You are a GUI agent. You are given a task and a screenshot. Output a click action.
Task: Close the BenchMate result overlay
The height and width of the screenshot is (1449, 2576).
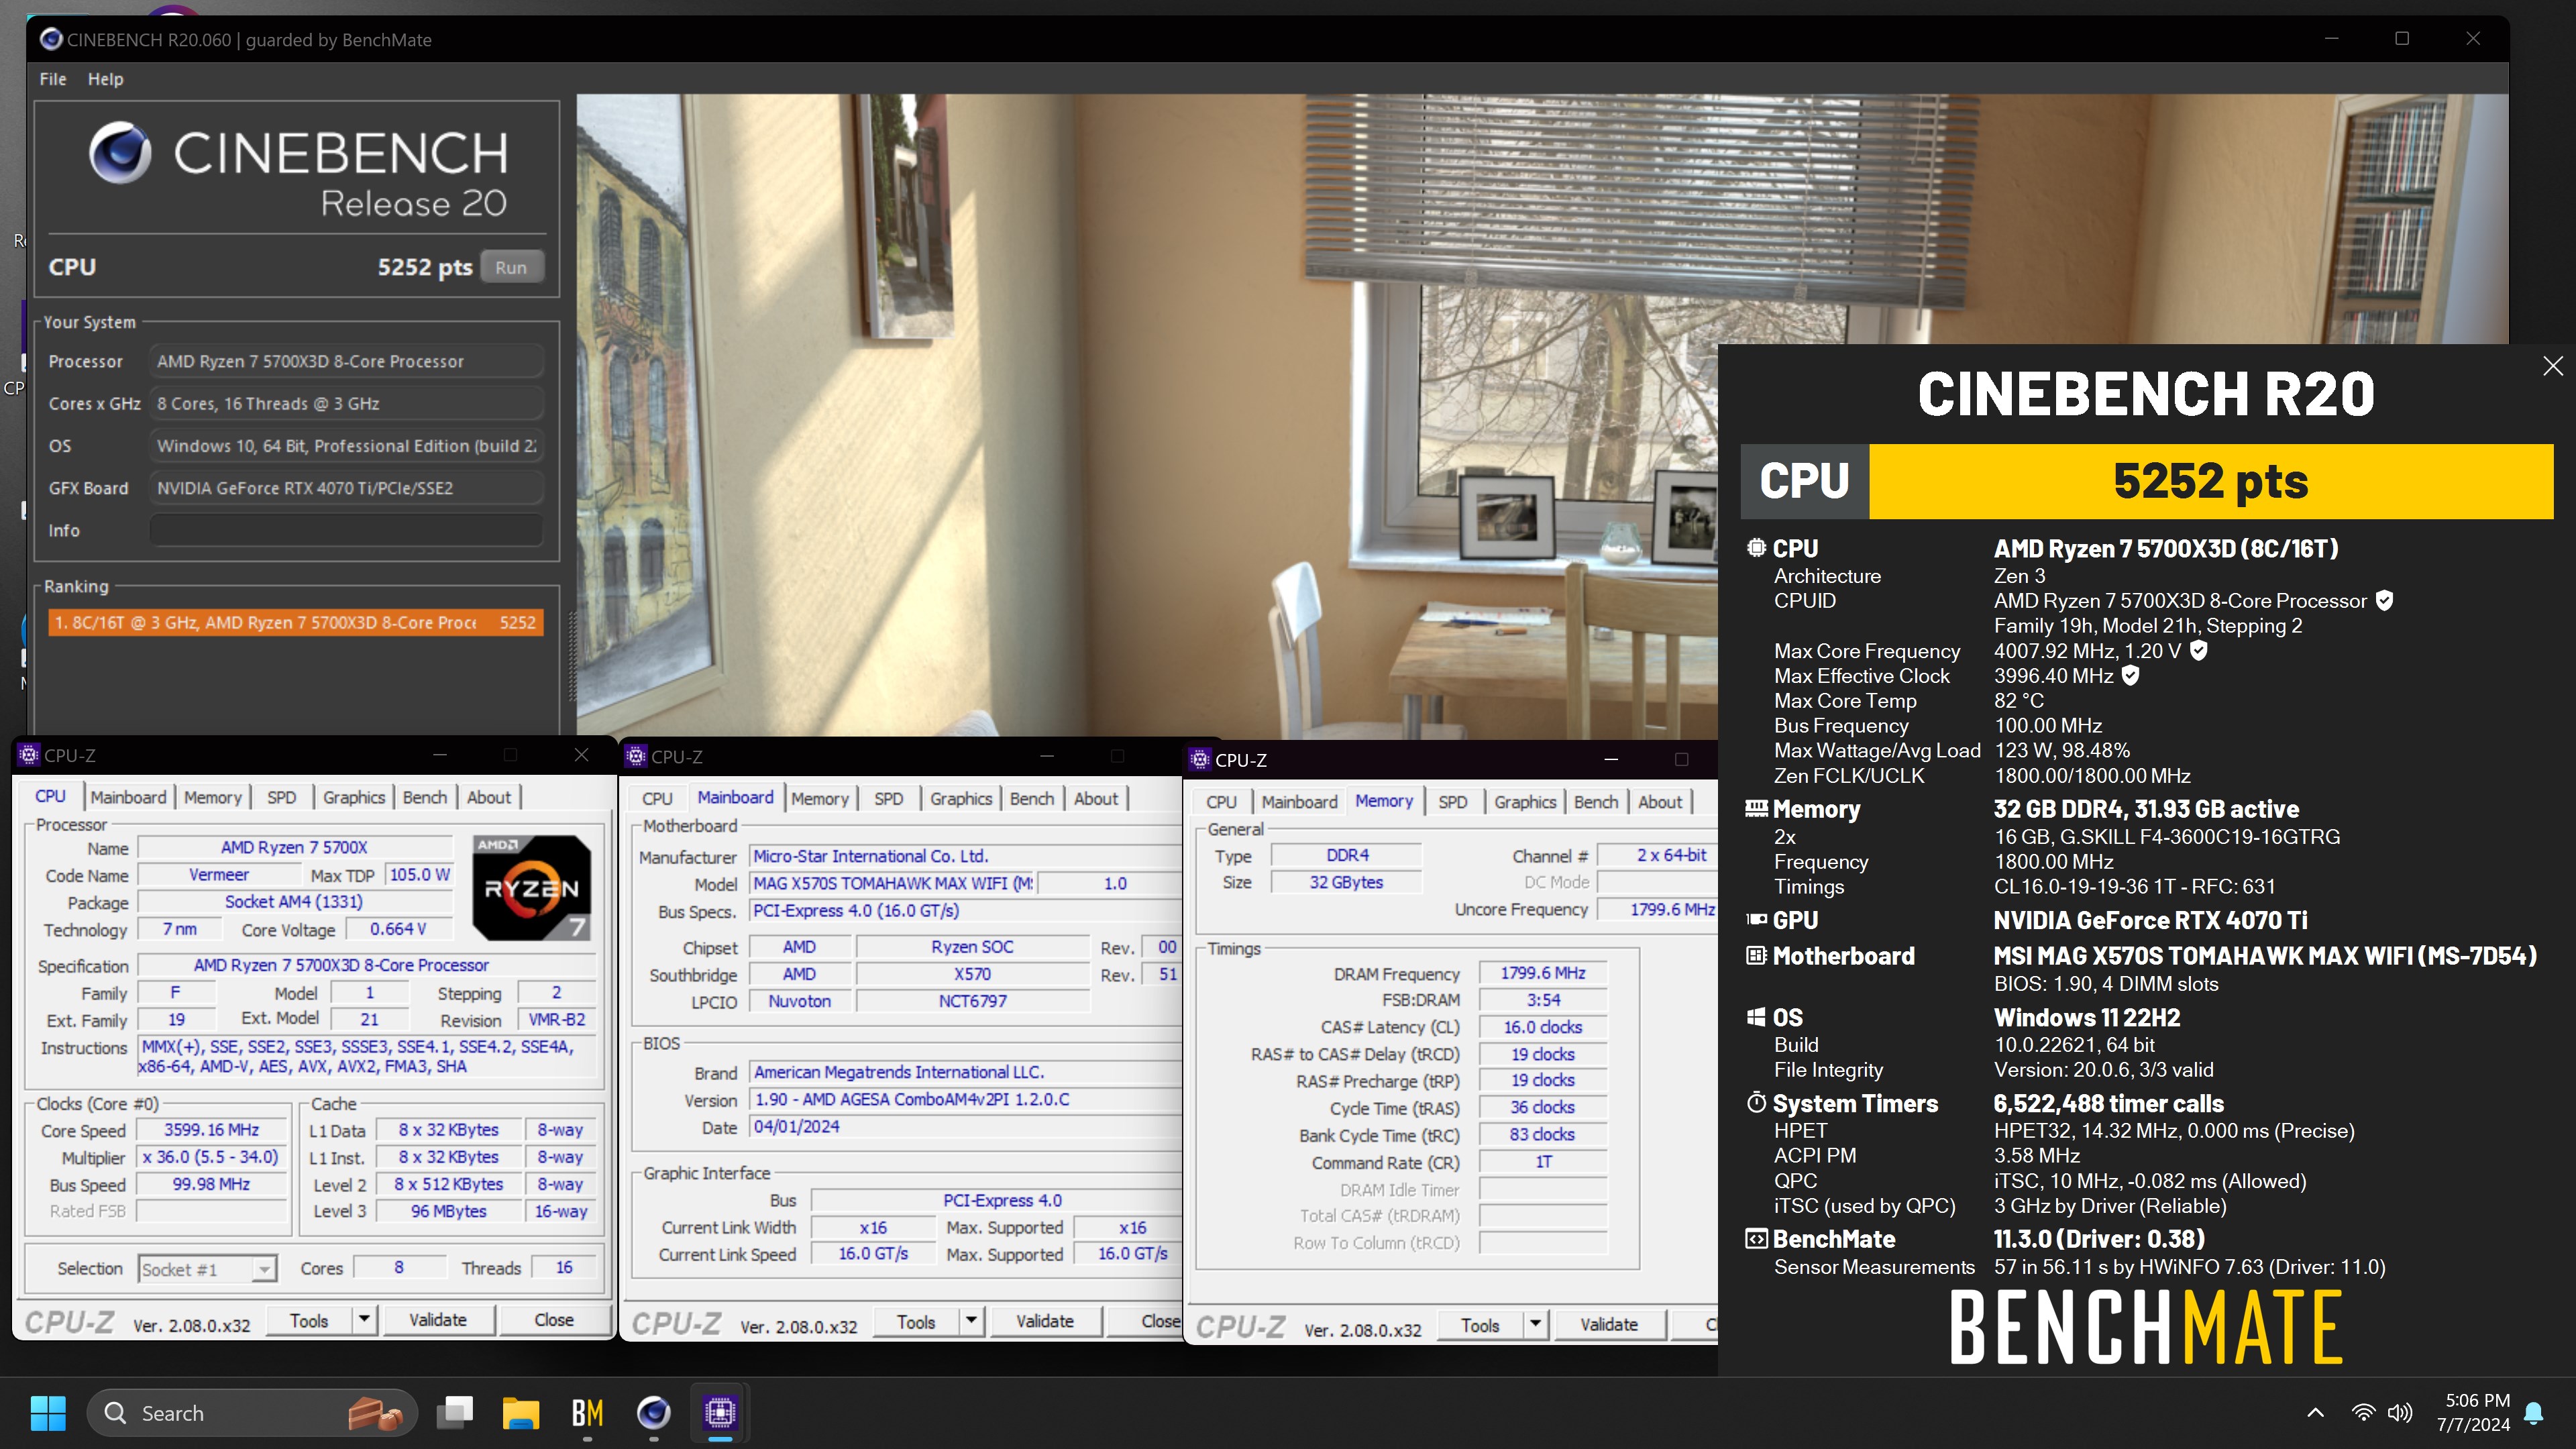click(x=2553, y=366)
